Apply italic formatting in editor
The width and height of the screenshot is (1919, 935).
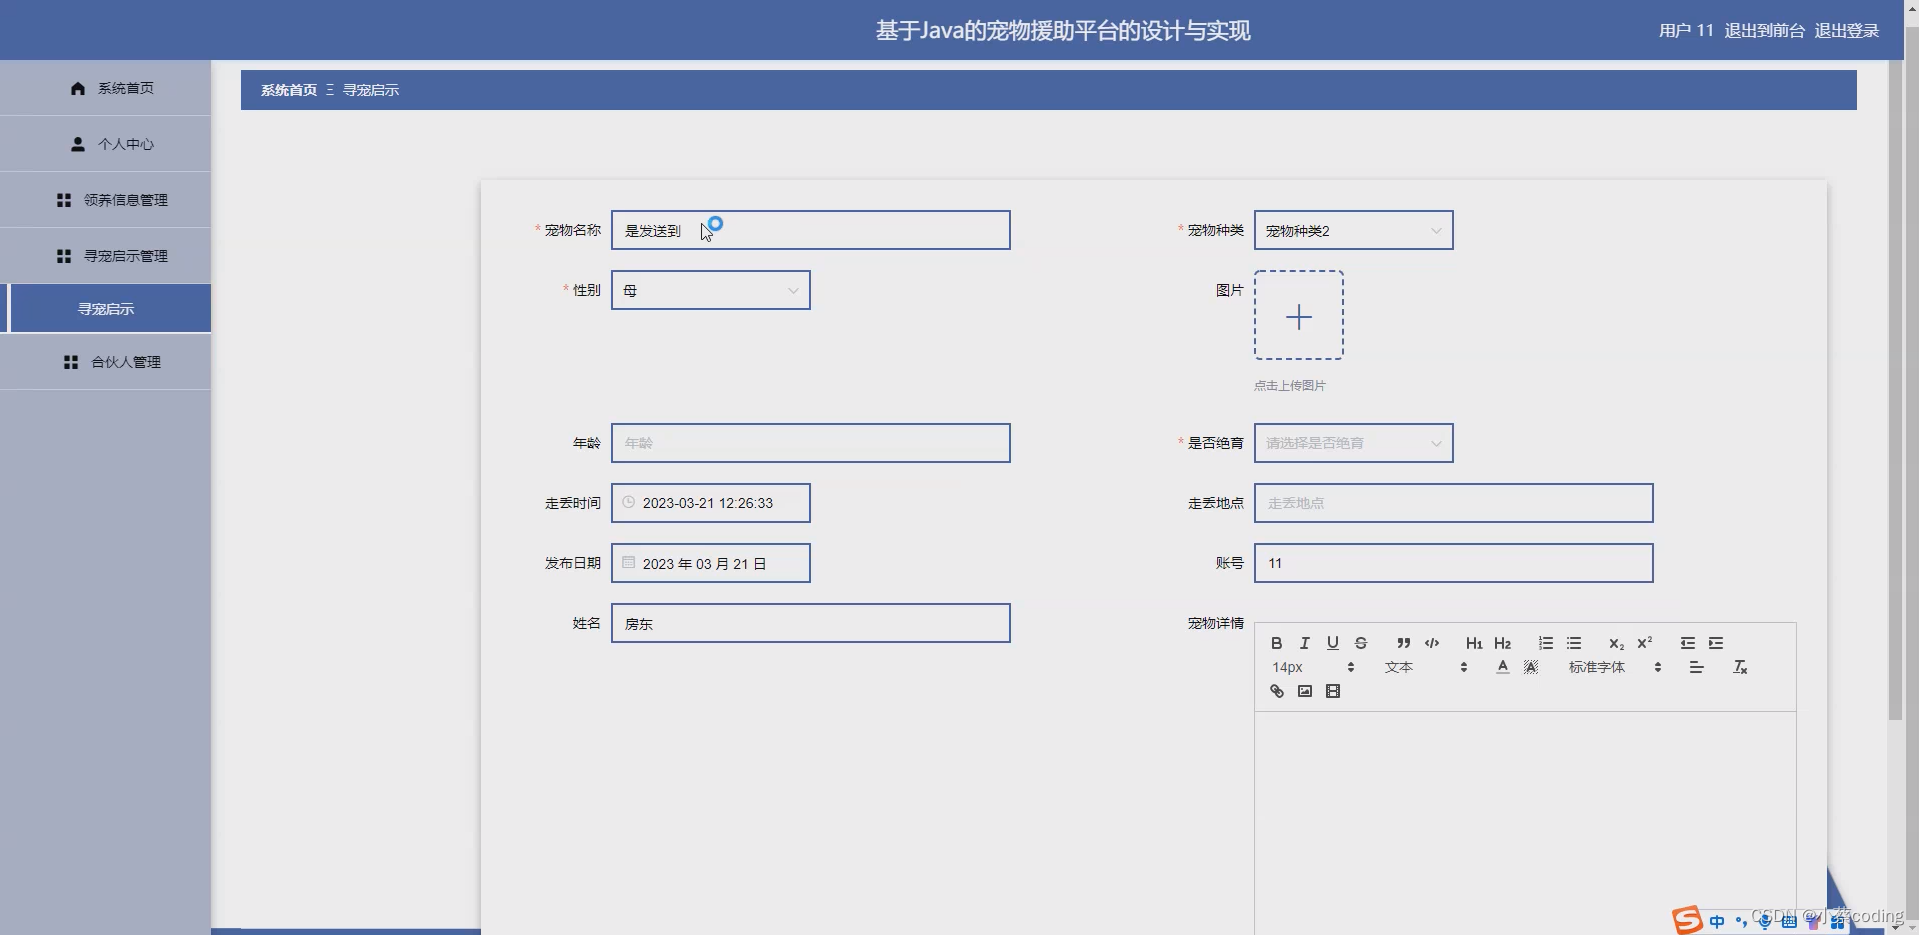tap(1304, 643)
